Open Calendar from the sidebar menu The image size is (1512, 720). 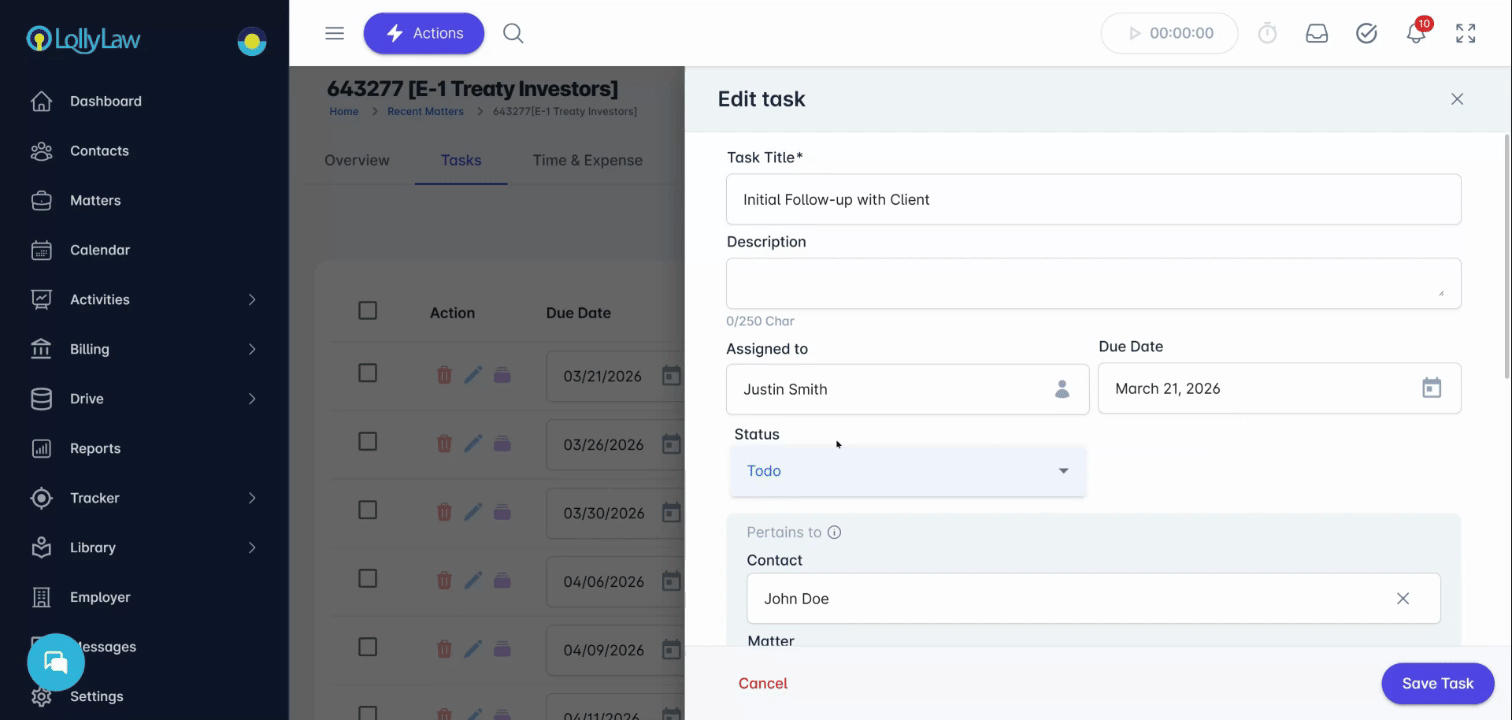pos(100,250)
